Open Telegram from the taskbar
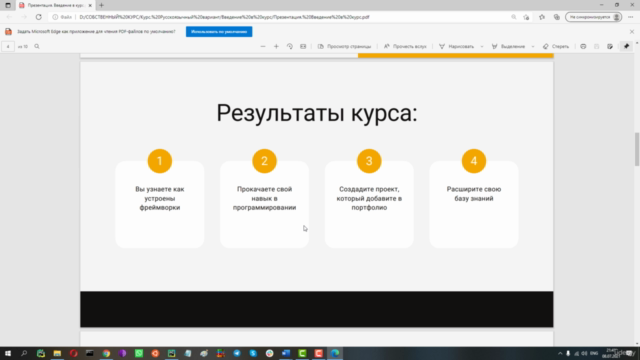This screenshot has width=640, height=360. [237, 353]
